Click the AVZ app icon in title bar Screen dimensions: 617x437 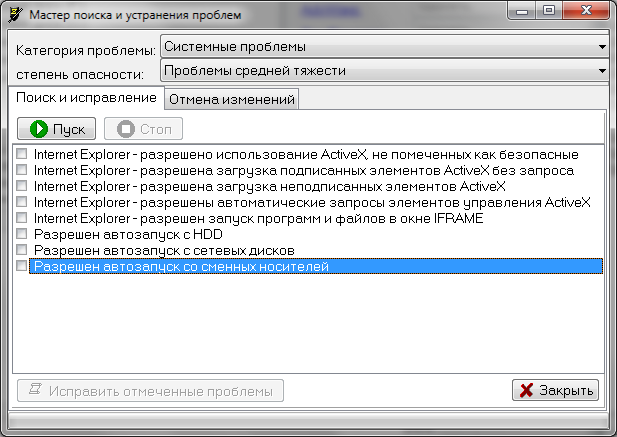point(15,15)
